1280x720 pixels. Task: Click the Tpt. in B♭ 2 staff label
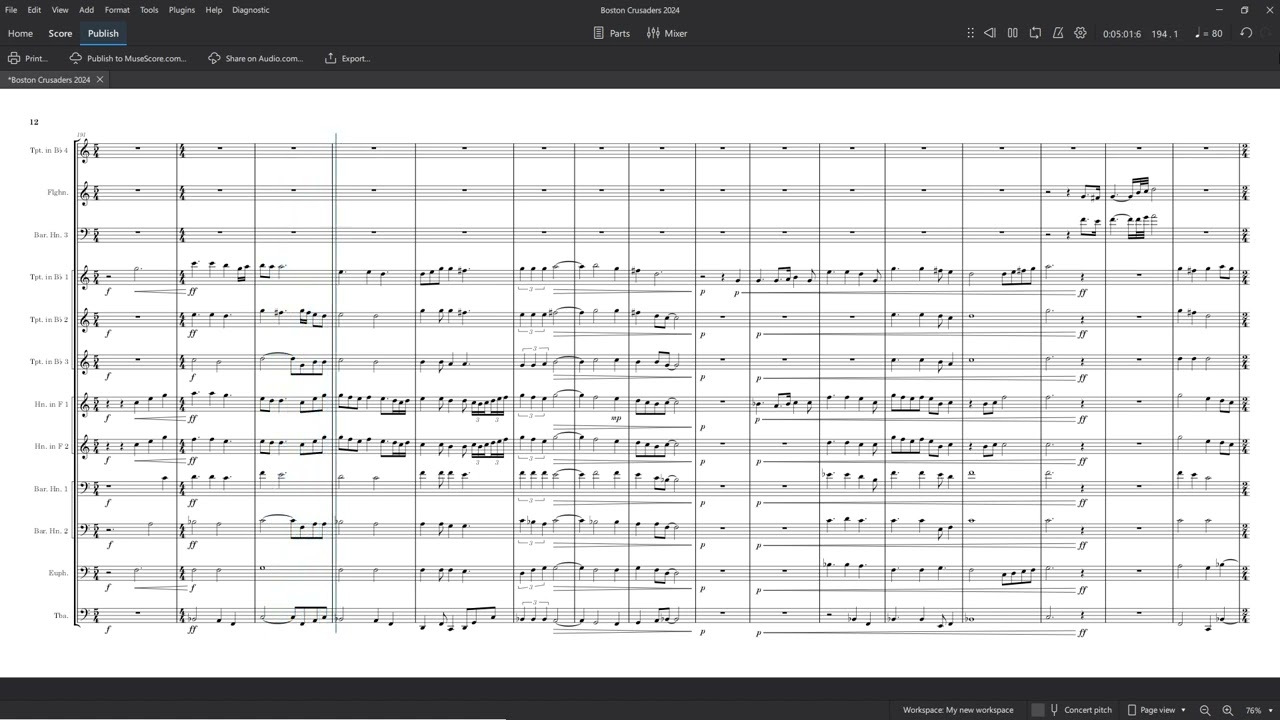point(49,320)
